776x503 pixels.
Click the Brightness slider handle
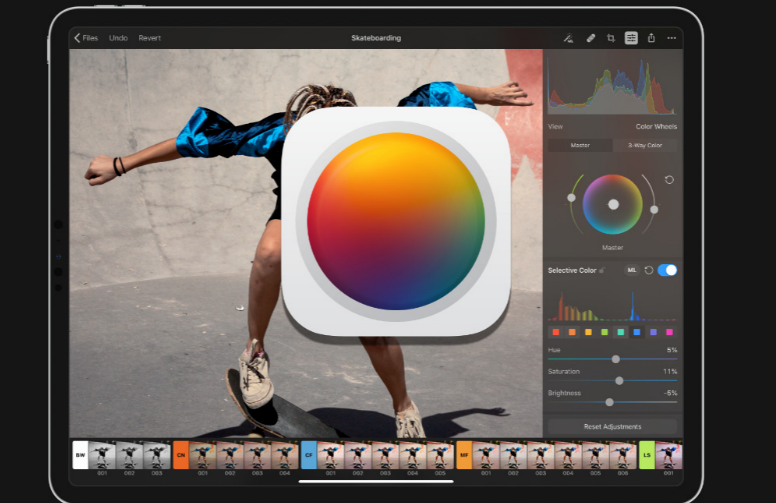click(610, 402)
